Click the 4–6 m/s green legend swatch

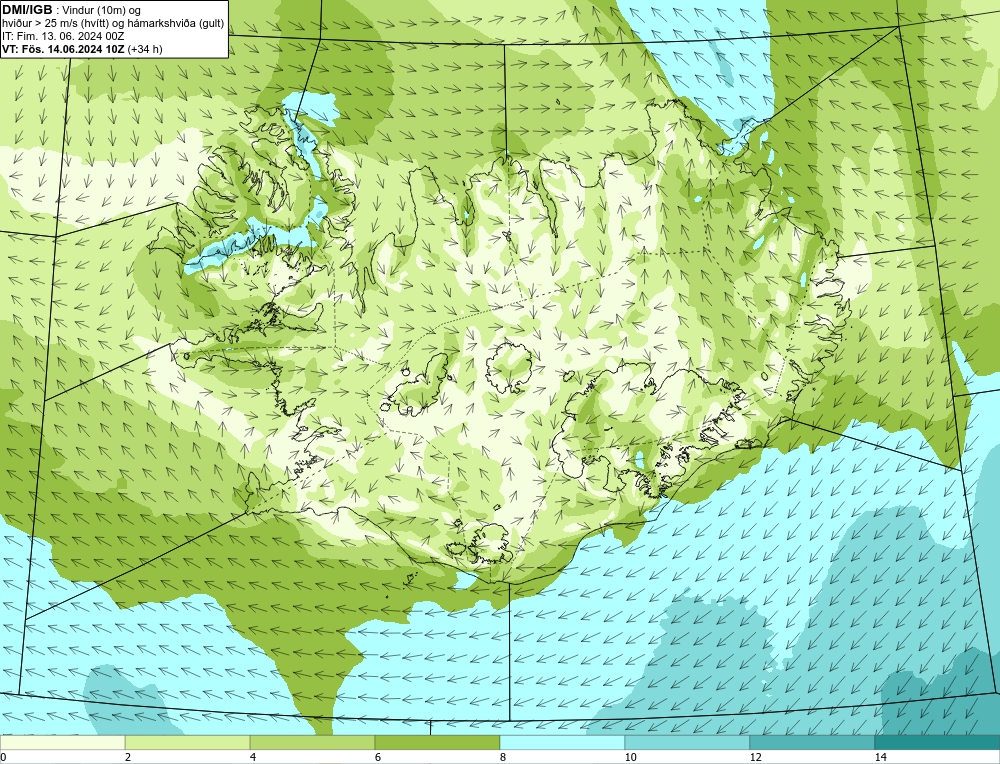[312, 742]
